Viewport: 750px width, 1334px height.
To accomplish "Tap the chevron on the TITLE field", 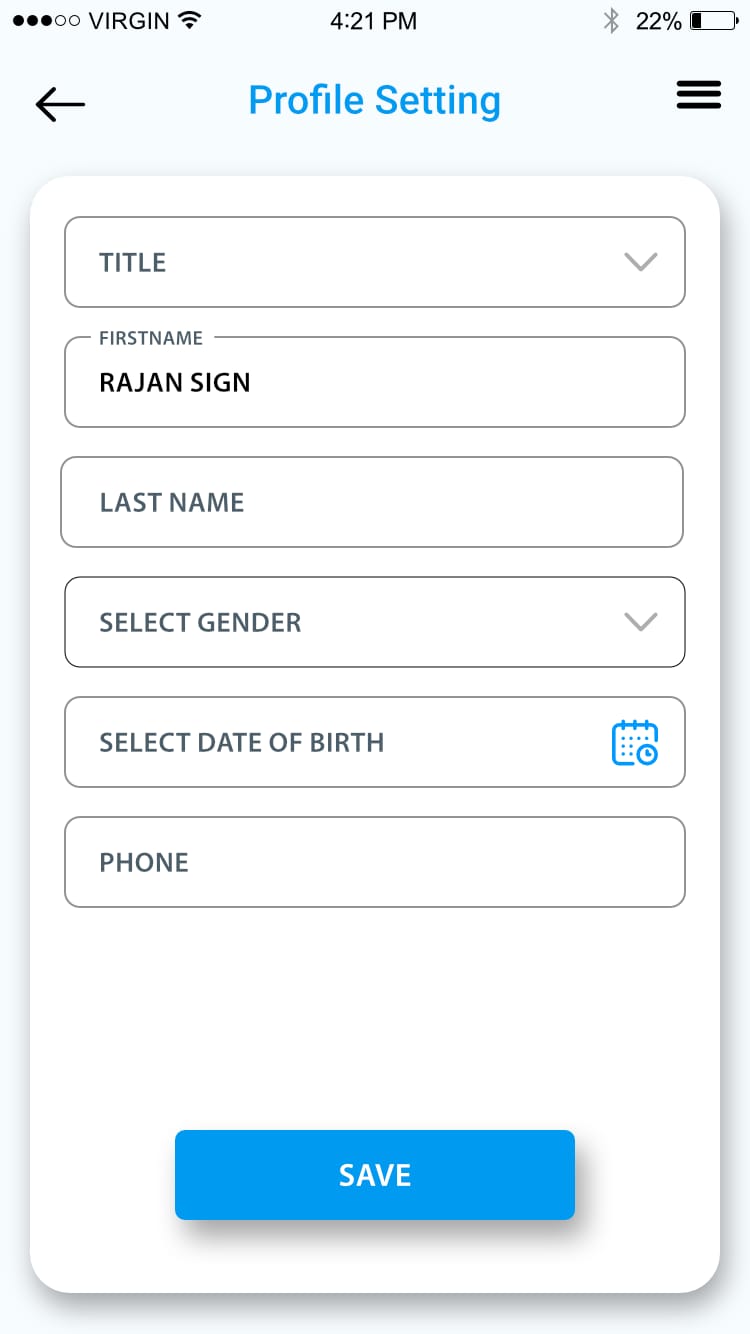I will click(640, 262).
